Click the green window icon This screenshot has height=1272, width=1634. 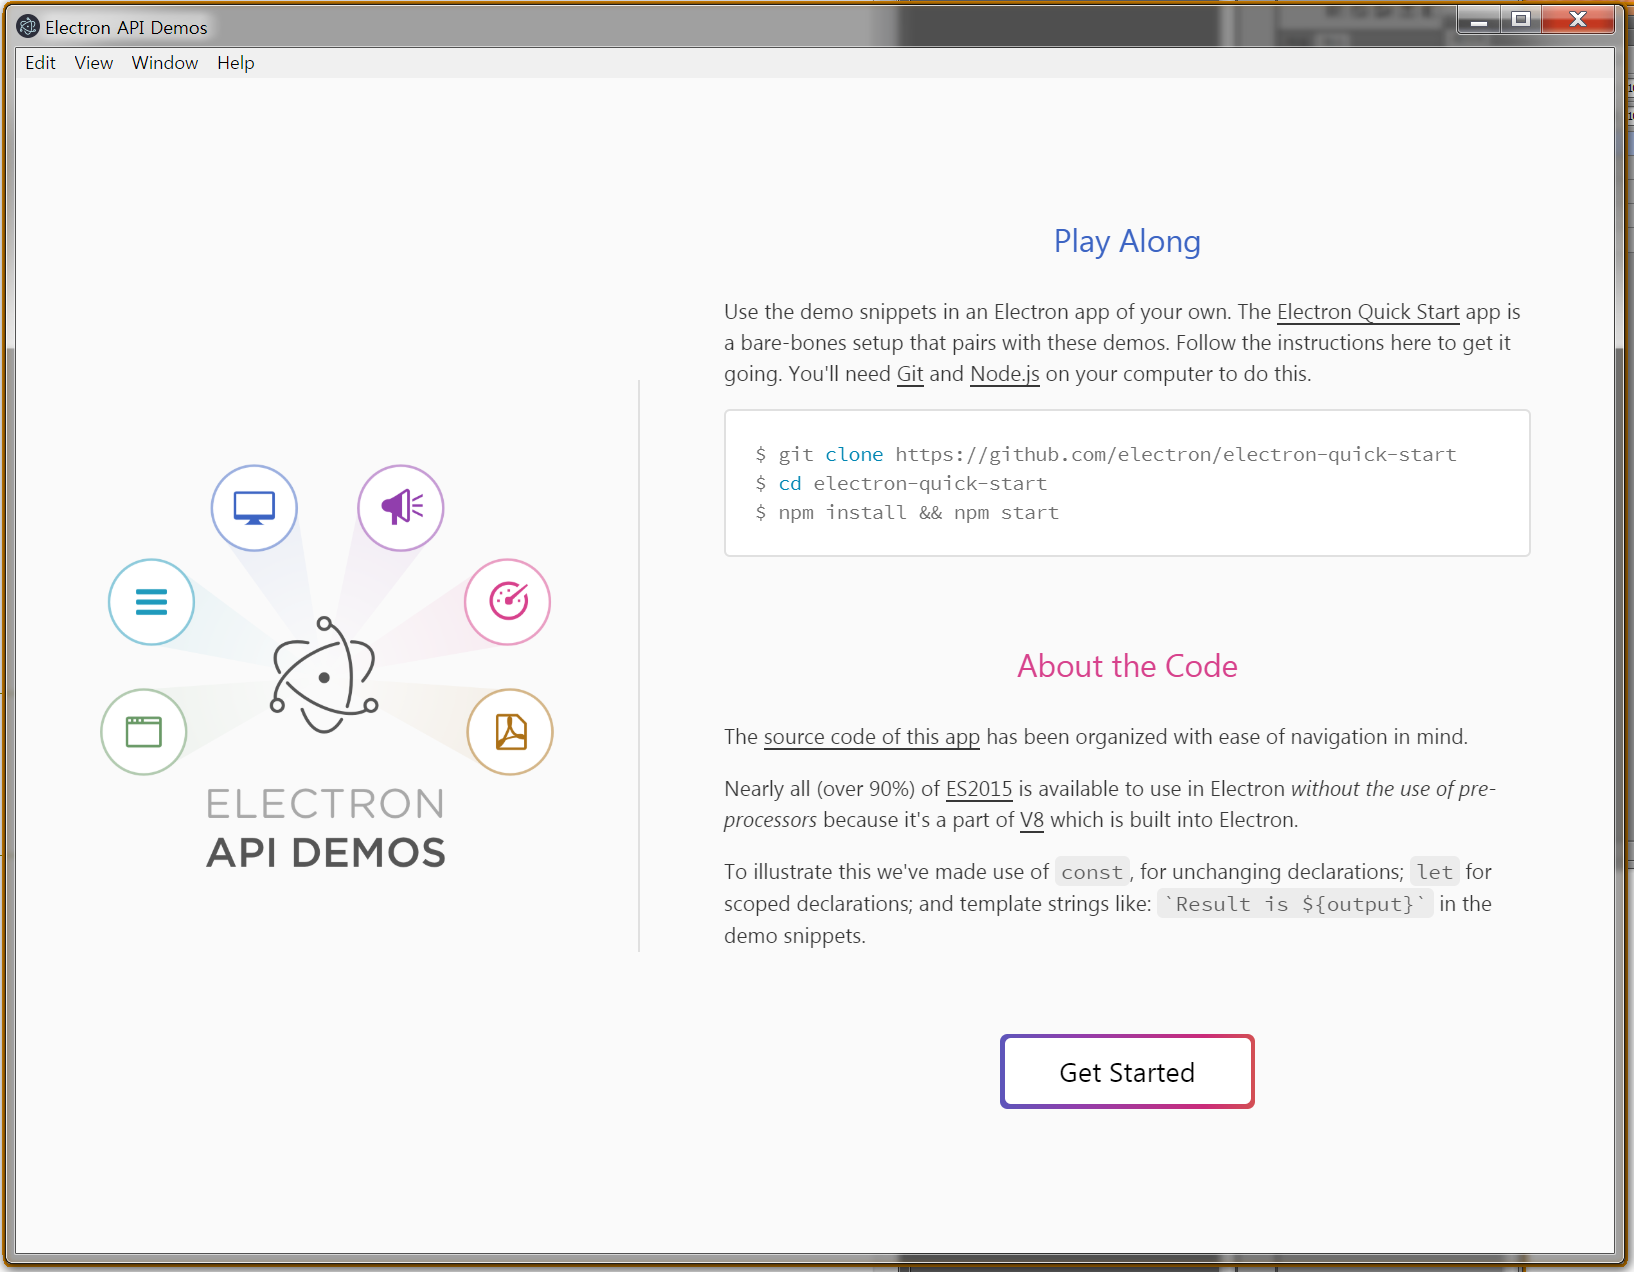point(144,732)
